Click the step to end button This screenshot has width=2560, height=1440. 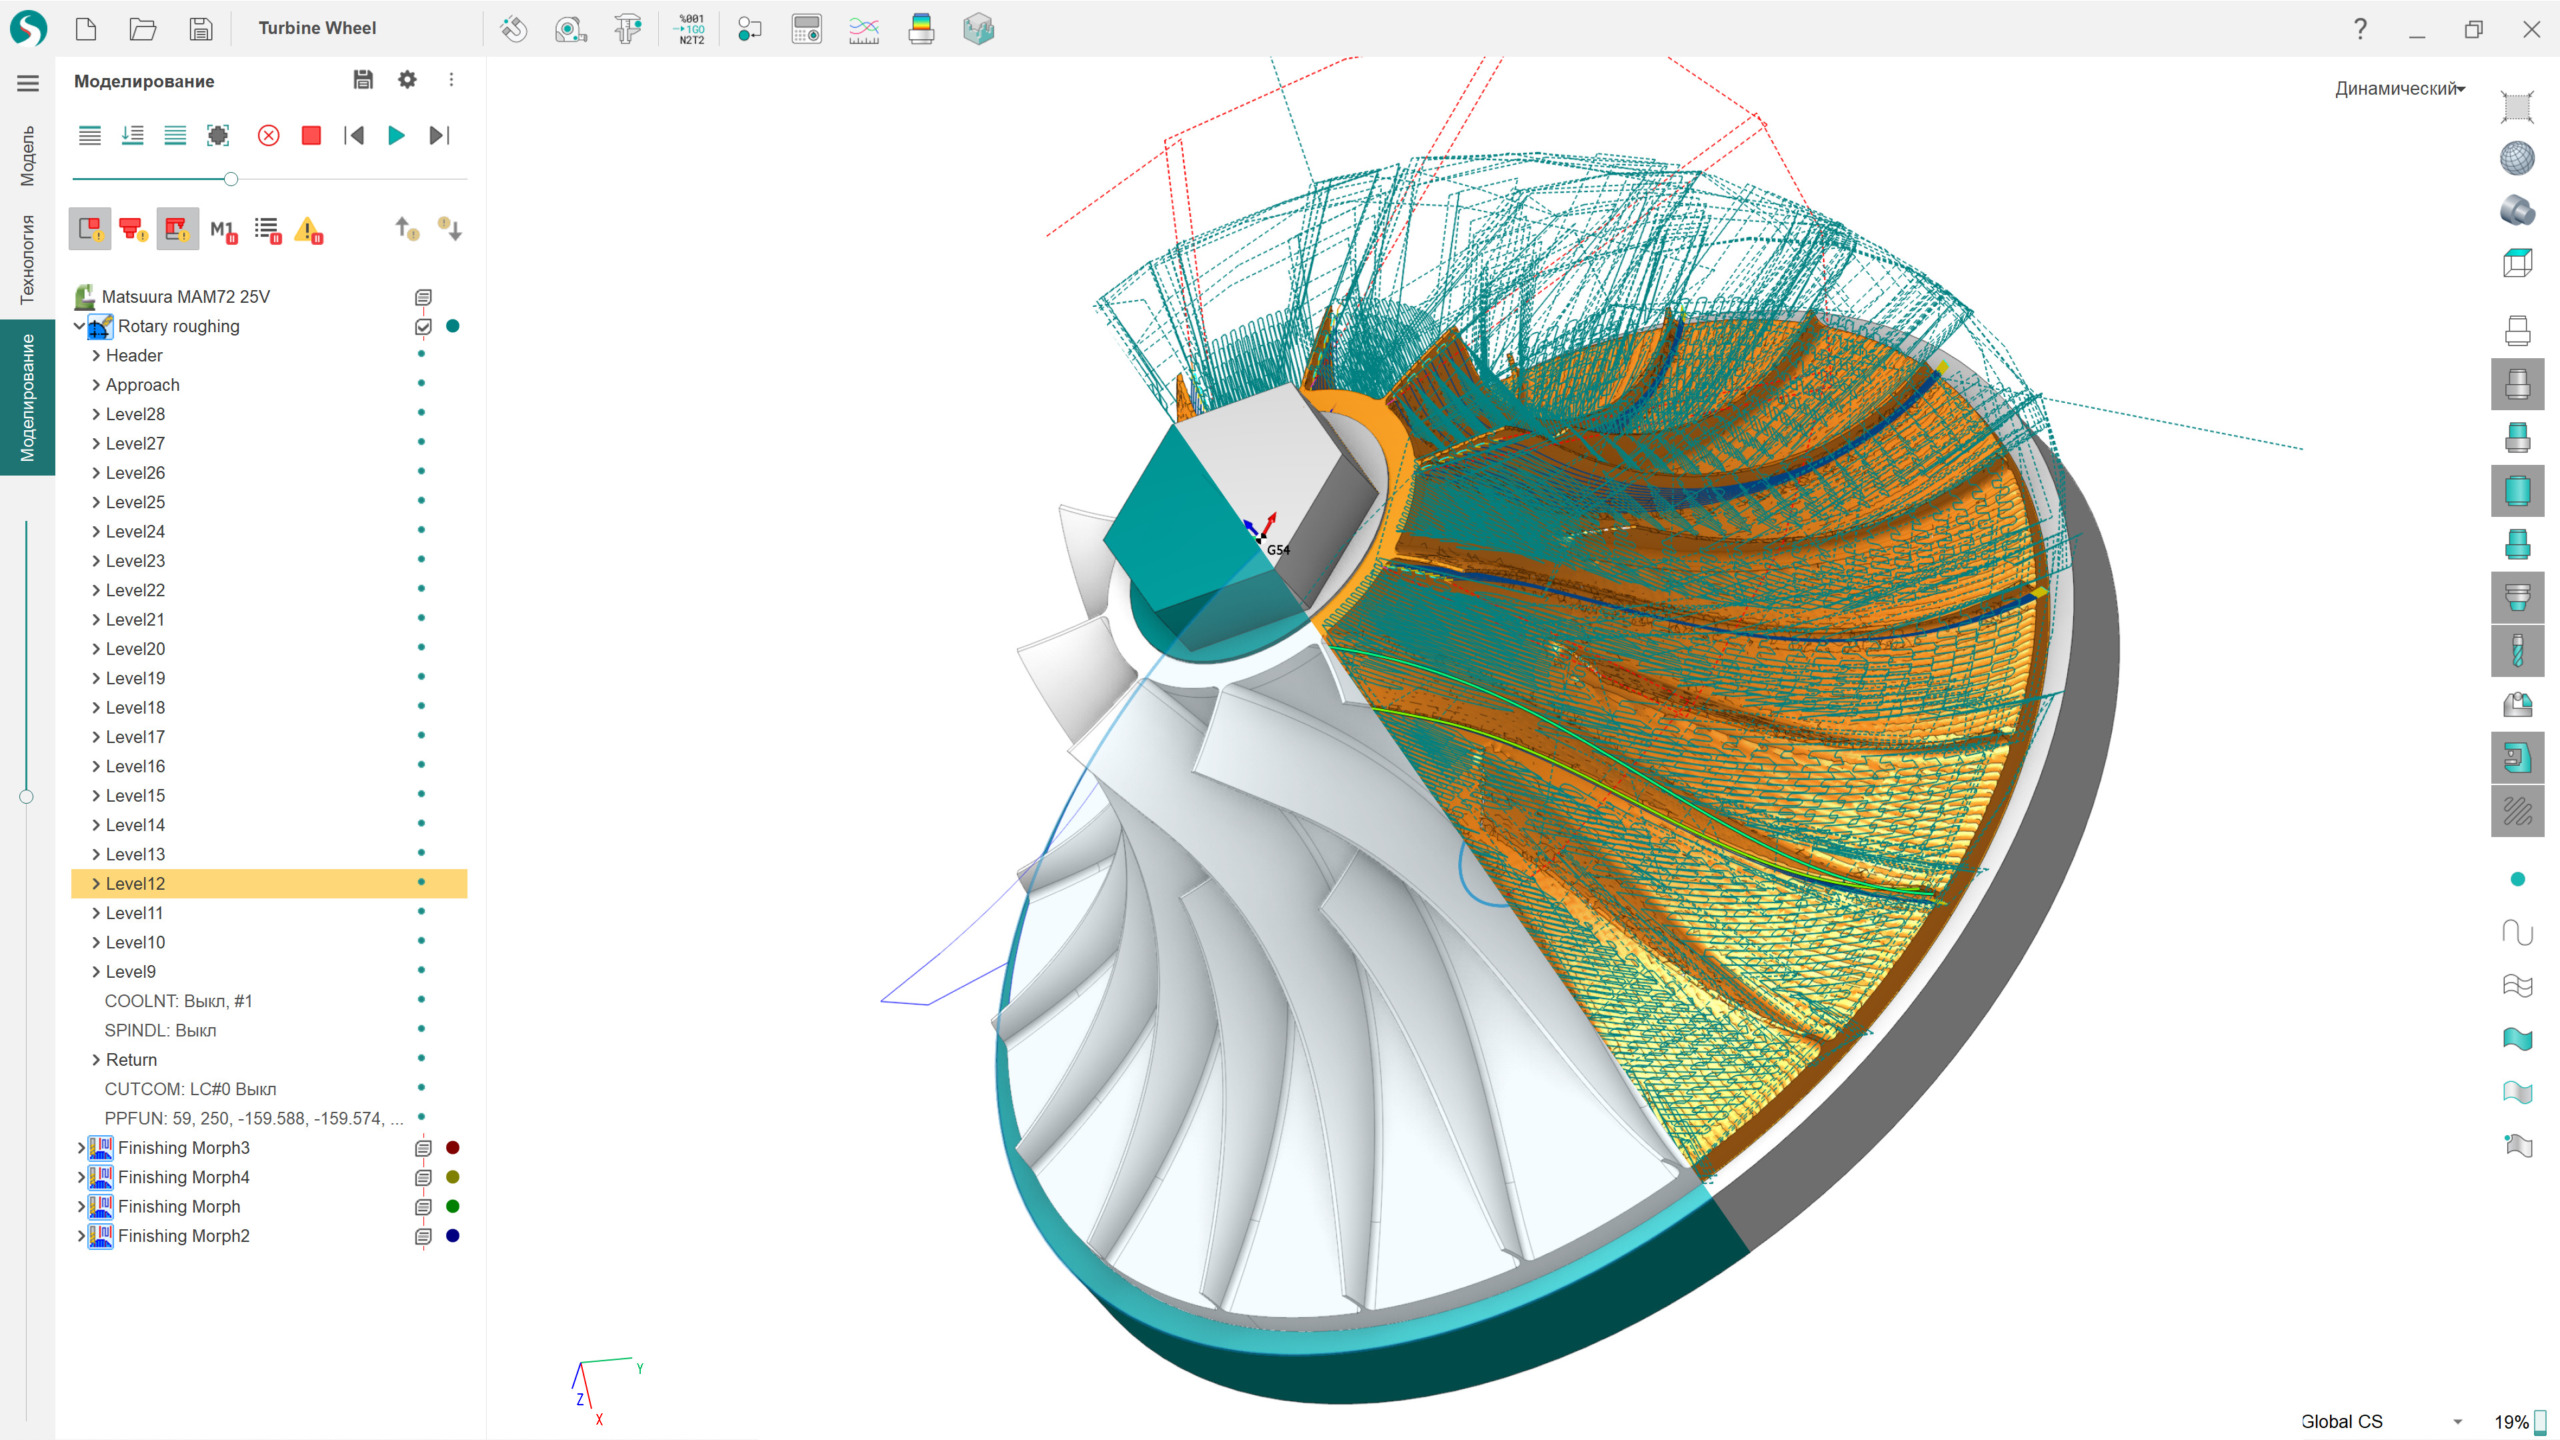click(439, 135)
